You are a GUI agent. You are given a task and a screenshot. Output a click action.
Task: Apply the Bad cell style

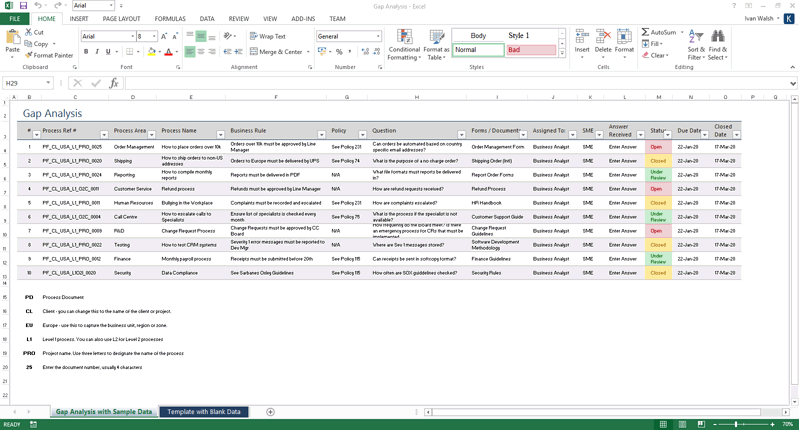[x=531, y=50]
